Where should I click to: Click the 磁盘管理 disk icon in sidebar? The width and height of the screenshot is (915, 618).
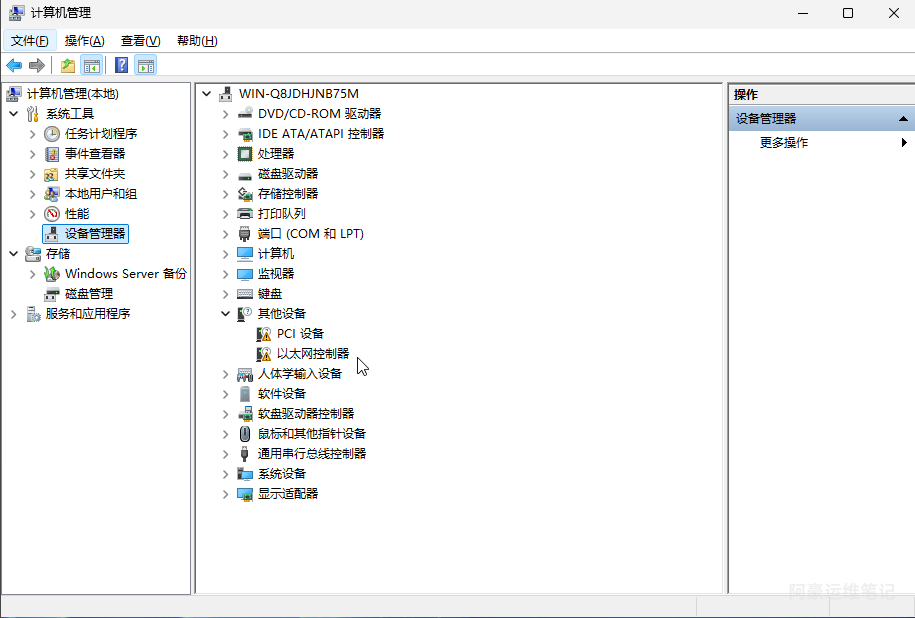coord(52,294)
